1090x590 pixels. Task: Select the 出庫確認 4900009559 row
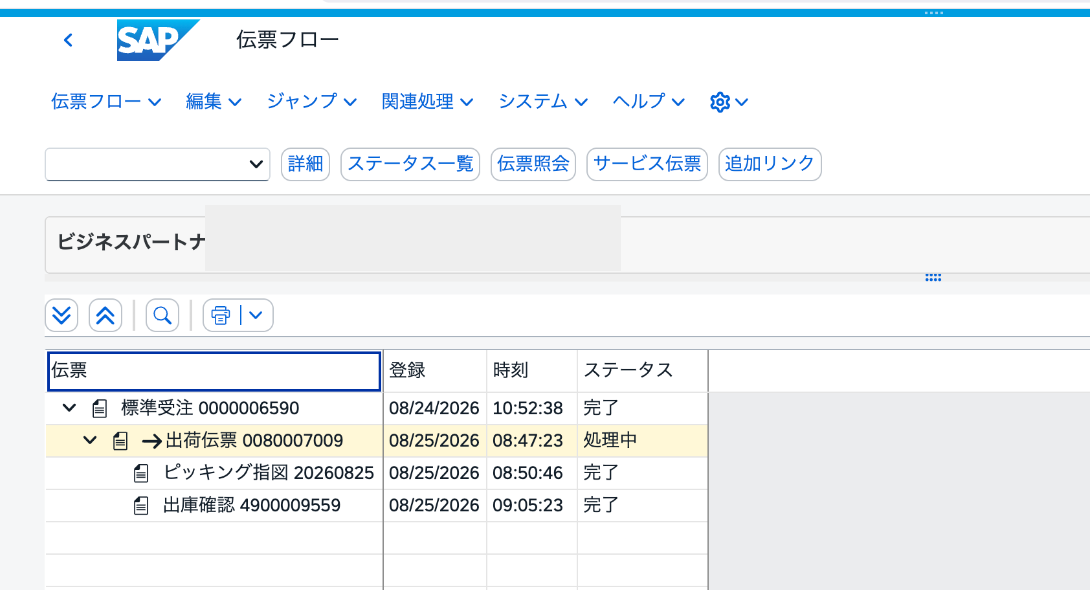pyautogui.click(x=376, y=505)
